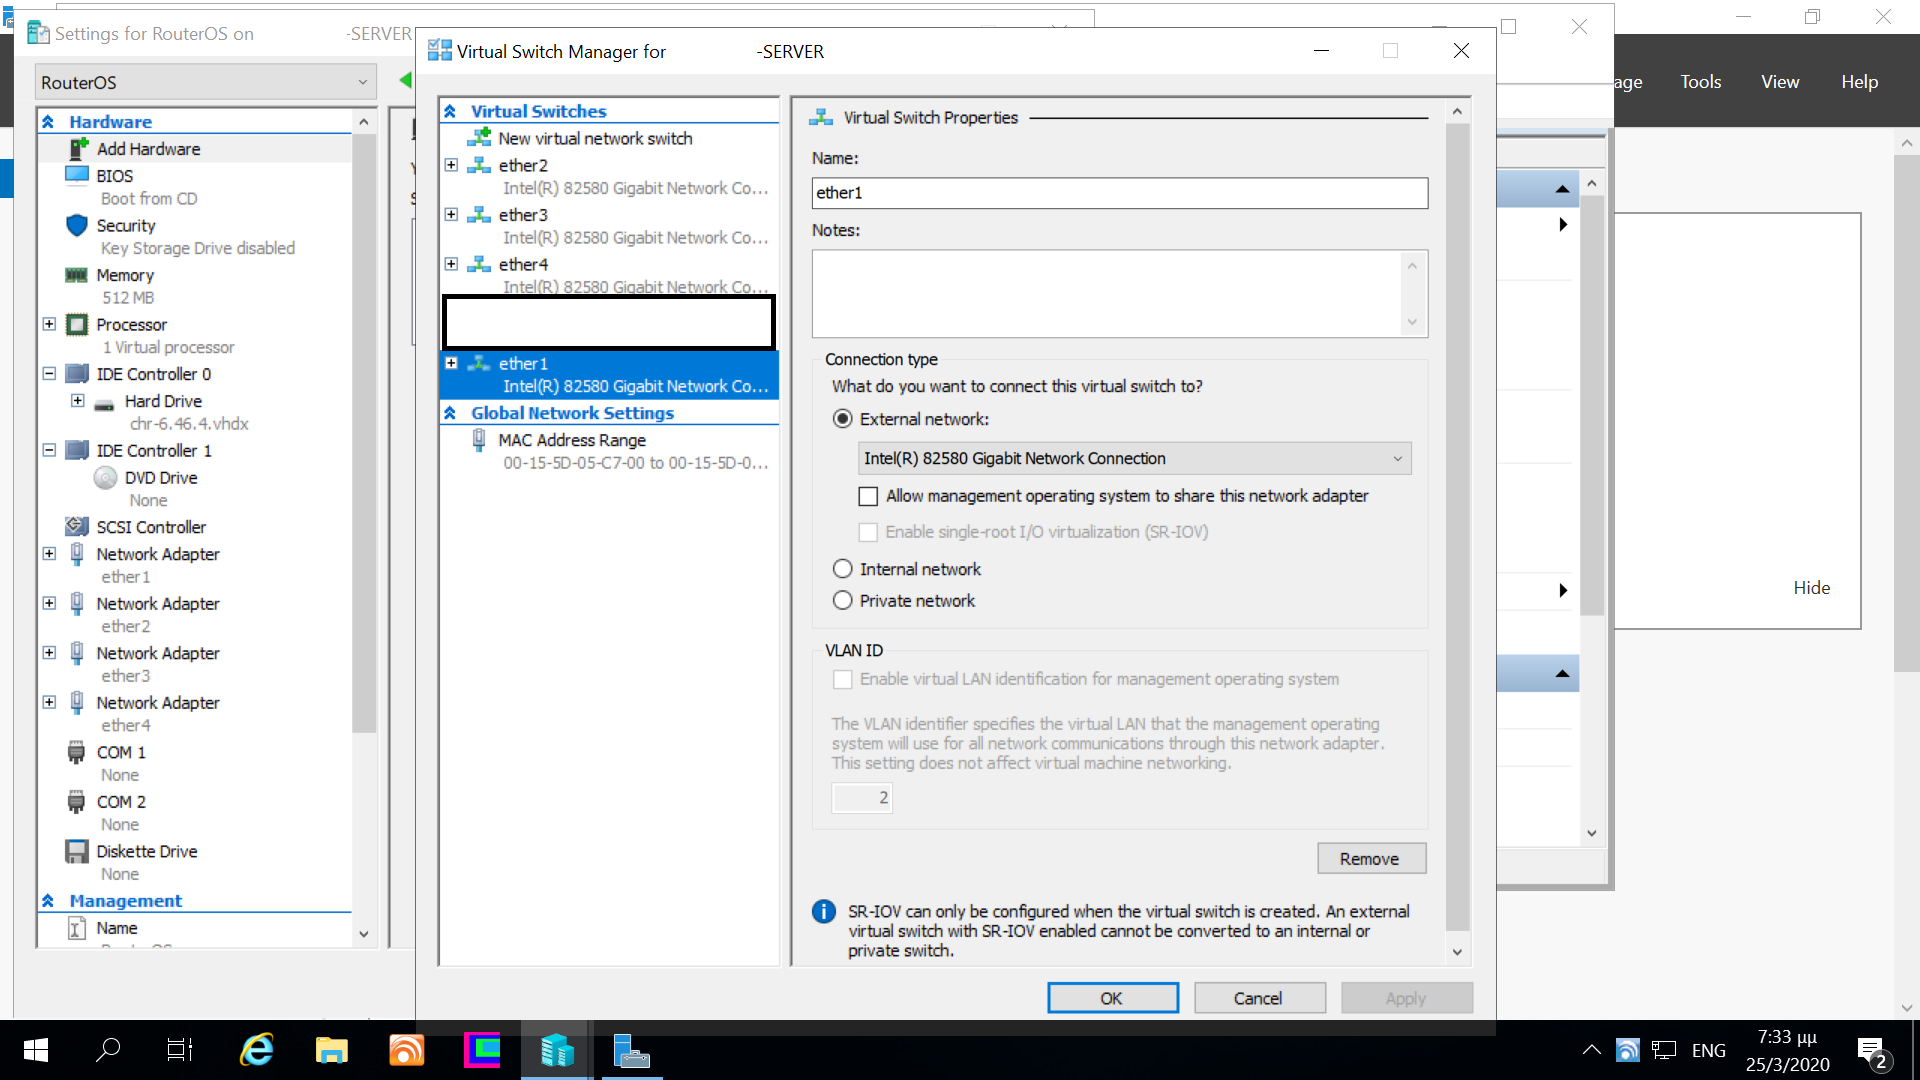
Task: Click the COM 1 port icon
Action: (x=76, y=752)
